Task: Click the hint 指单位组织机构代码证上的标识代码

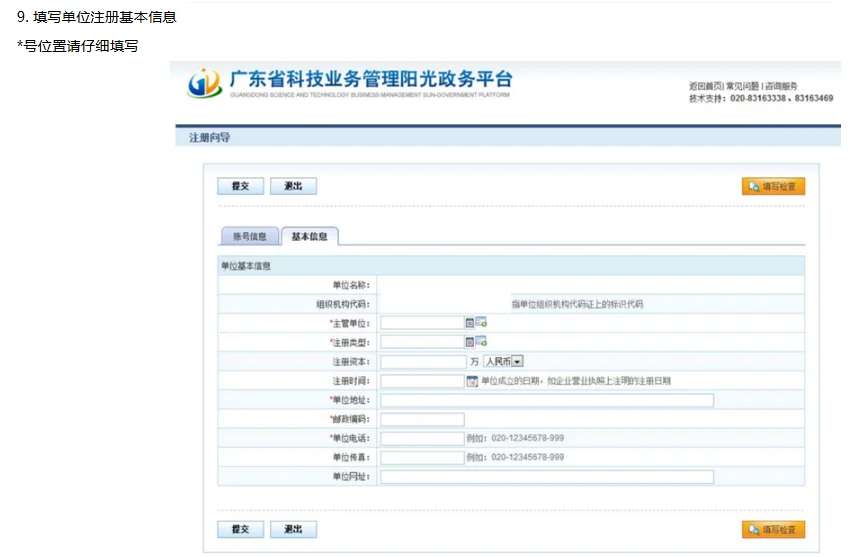Action: [x=577, y=304]
